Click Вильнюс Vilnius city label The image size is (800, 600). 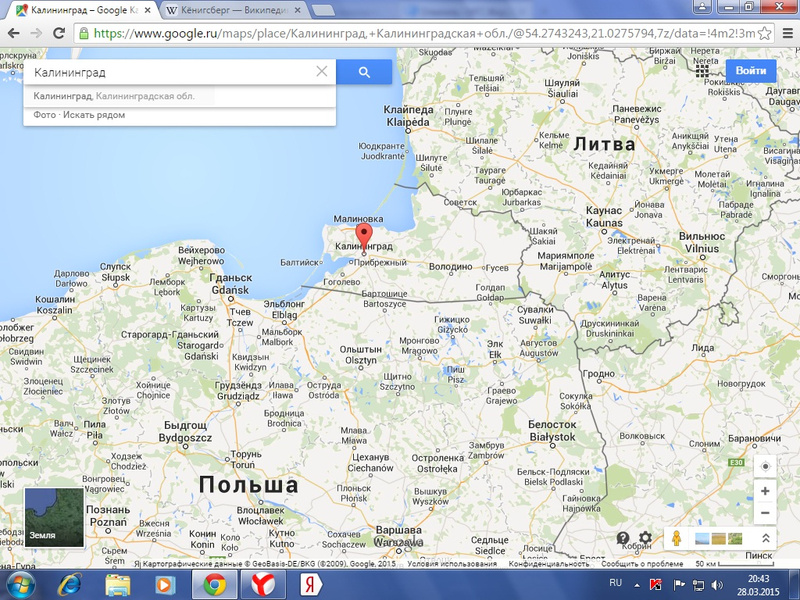click(702, 242)
